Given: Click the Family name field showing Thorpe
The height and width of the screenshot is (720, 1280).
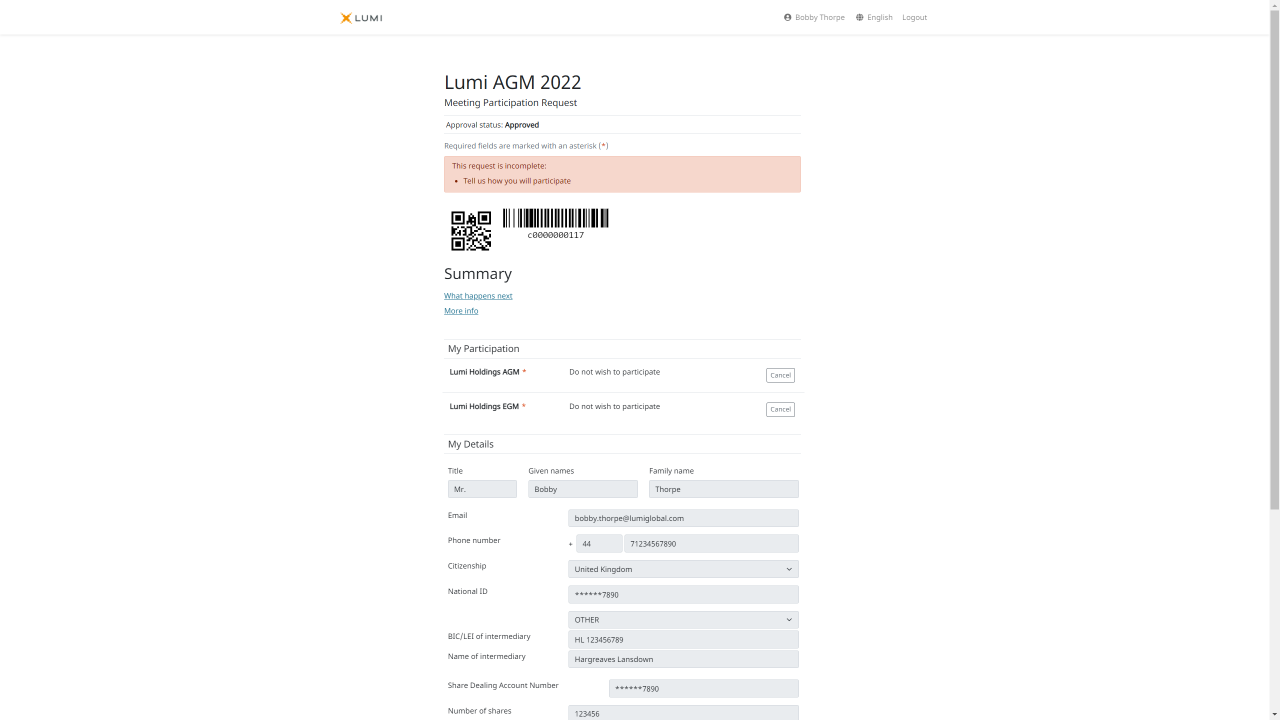Looking at the screenshot, I should pyautogui.click(x=724, y=489).
